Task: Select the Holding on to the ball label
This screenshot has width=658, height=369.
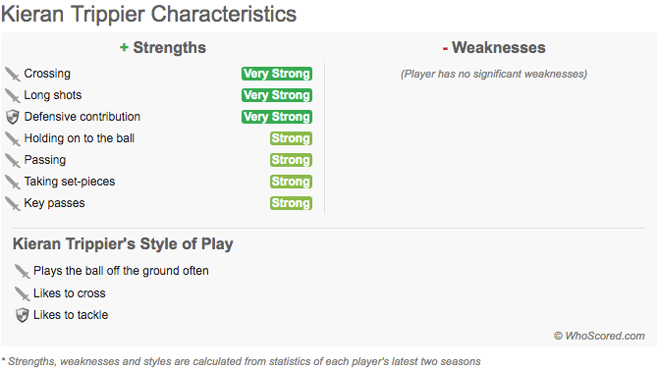Action: pos(79,138)
